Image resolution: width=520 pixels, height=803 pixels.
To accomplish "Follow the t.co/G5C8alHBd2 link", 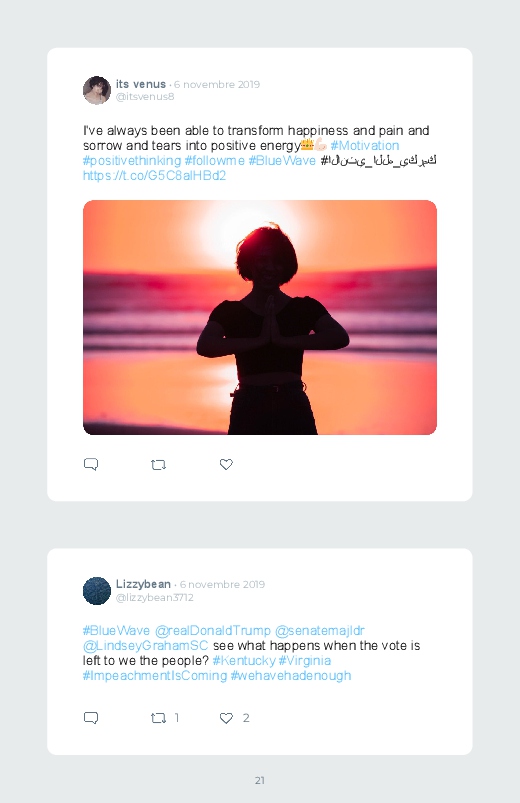I will pyautogui.click(x=154, y=176).
